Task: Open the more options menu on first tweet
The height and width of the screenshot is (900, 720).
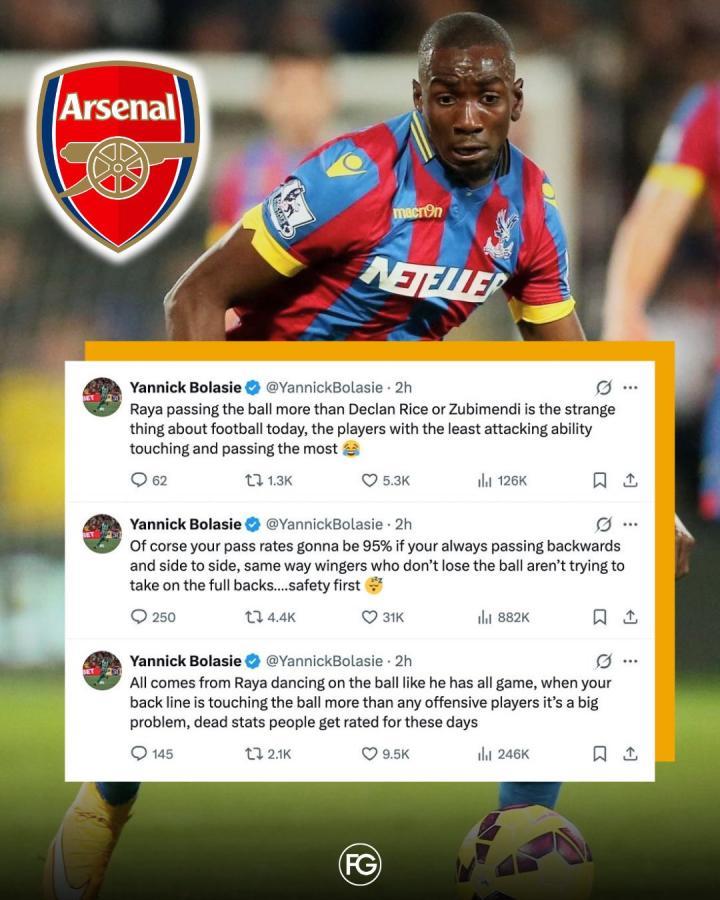Action: tap(630, 387)
